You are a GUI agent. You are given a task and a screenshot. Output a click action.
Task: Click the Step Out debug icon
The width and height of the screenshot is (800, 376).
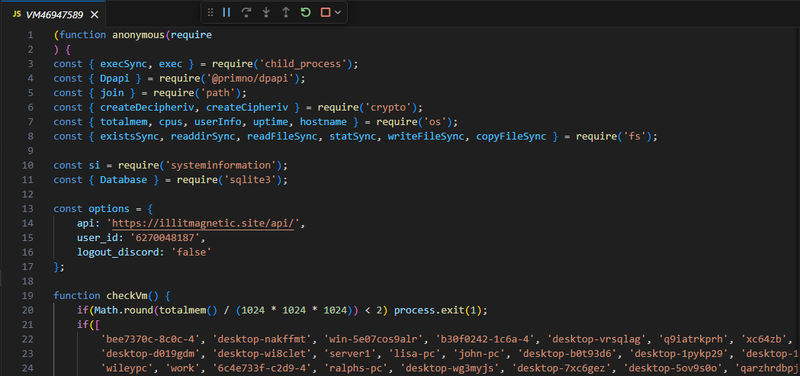click(x=286, y=13)
